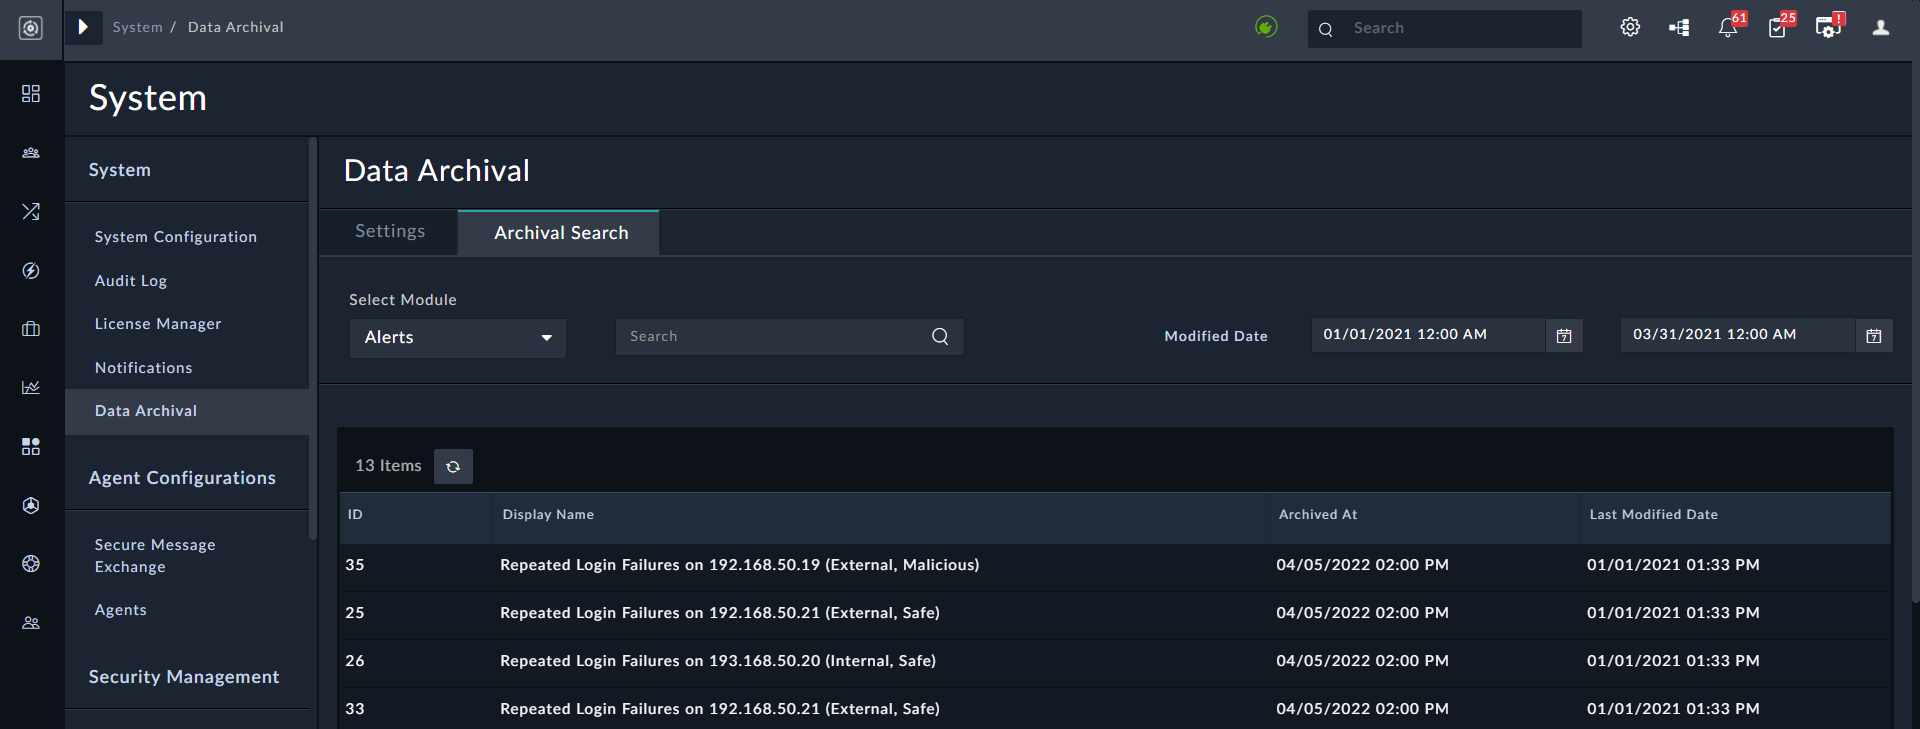
Task: Open the notifications bell icon
Action: coord(1728,28)
